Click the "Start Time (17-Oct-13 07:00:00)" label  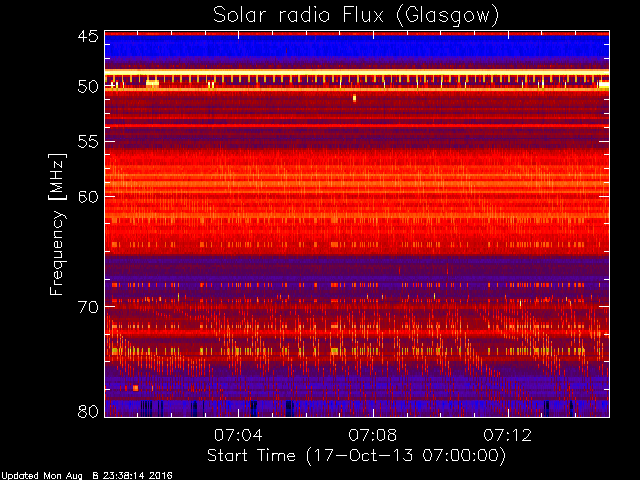point(356,456)
